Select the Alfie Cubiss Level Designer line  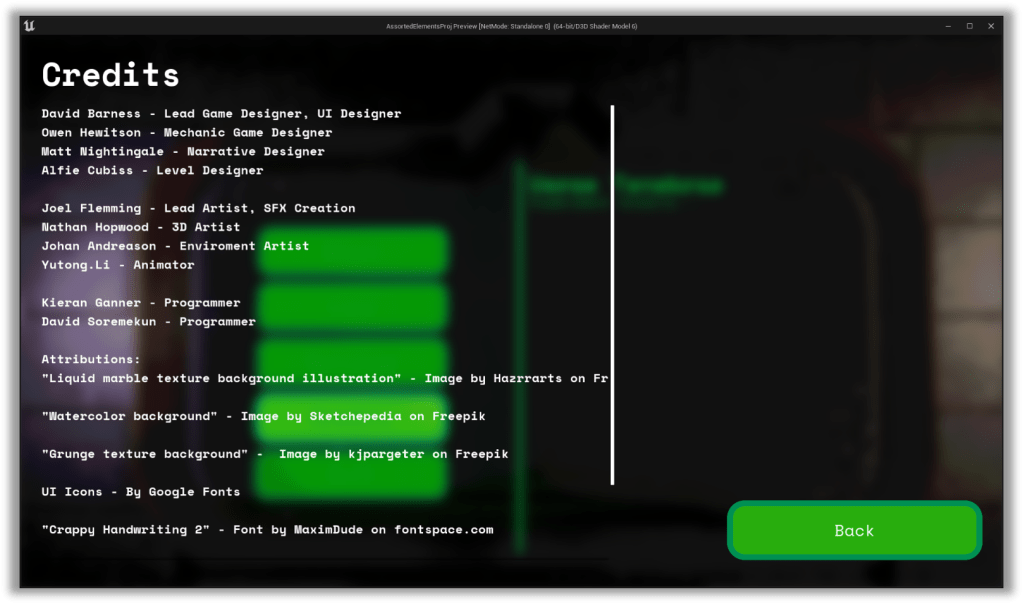pos(152,171)
